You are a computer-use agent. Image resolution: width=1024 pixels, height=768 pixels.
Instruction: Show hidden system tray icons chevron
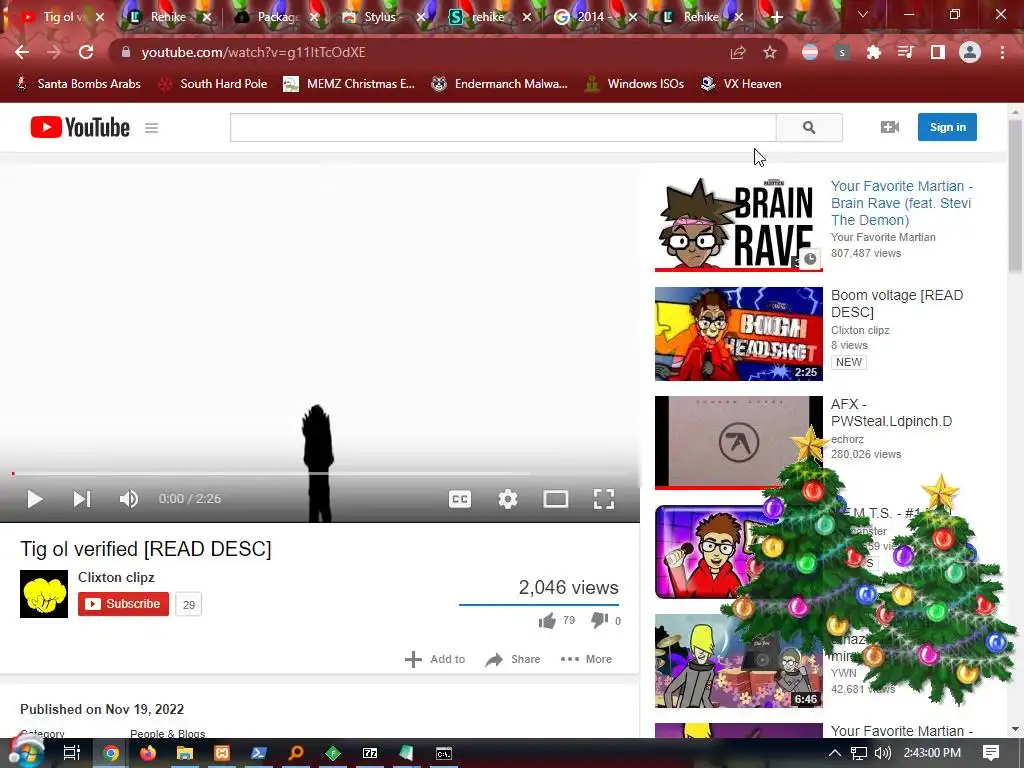pos(835,753)
